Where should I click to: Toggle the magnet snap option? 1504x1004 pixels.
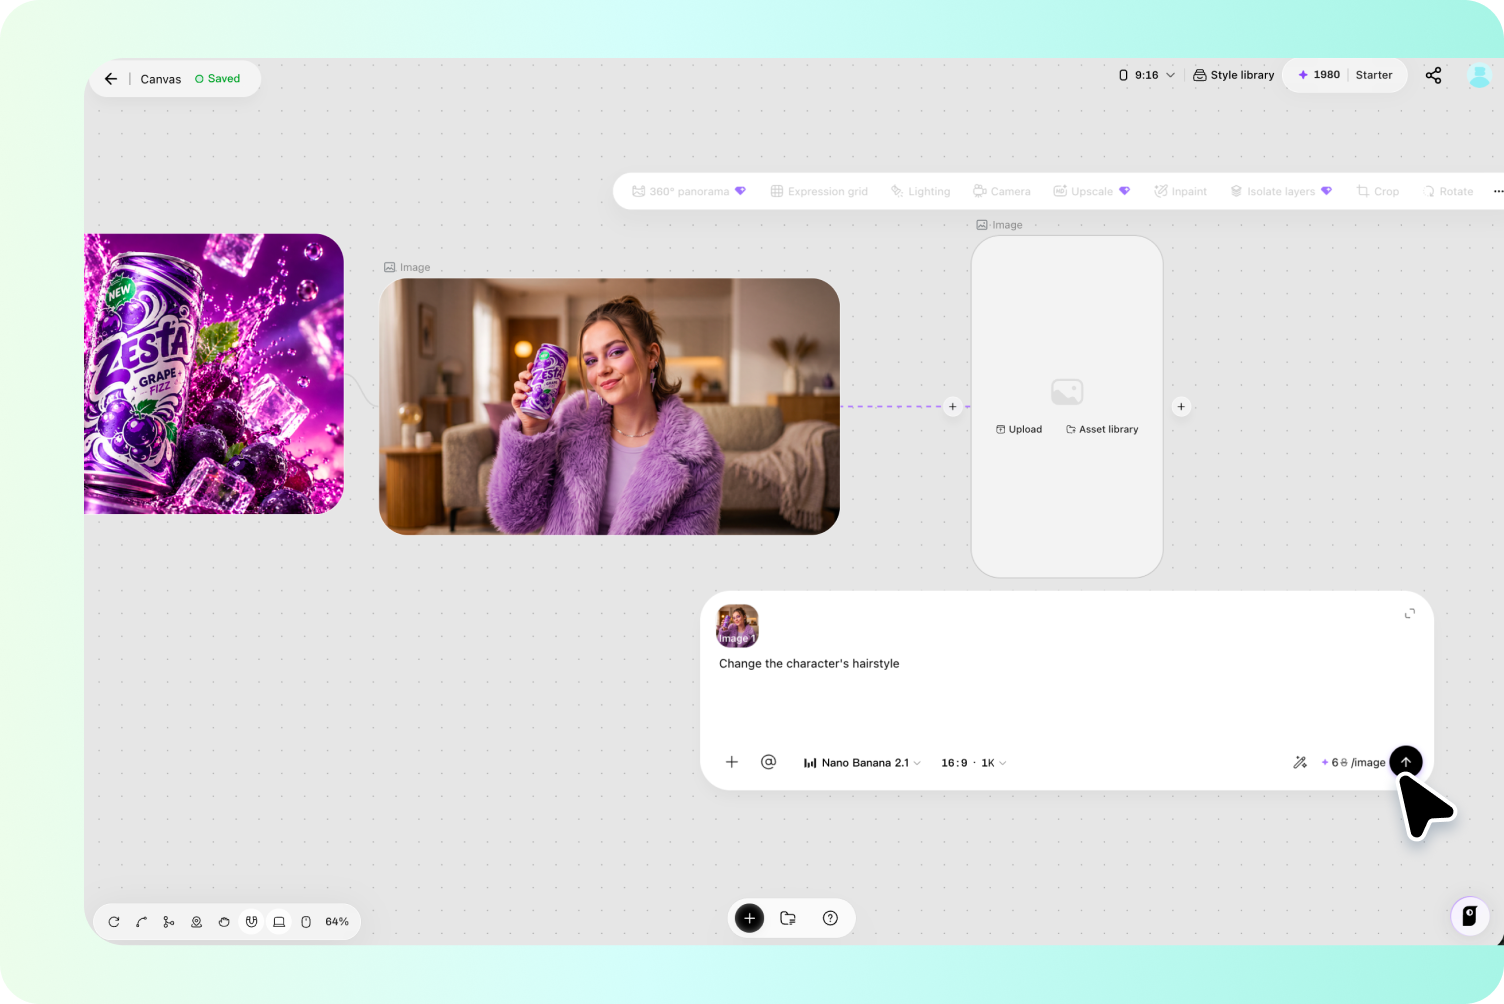(252, 922)
